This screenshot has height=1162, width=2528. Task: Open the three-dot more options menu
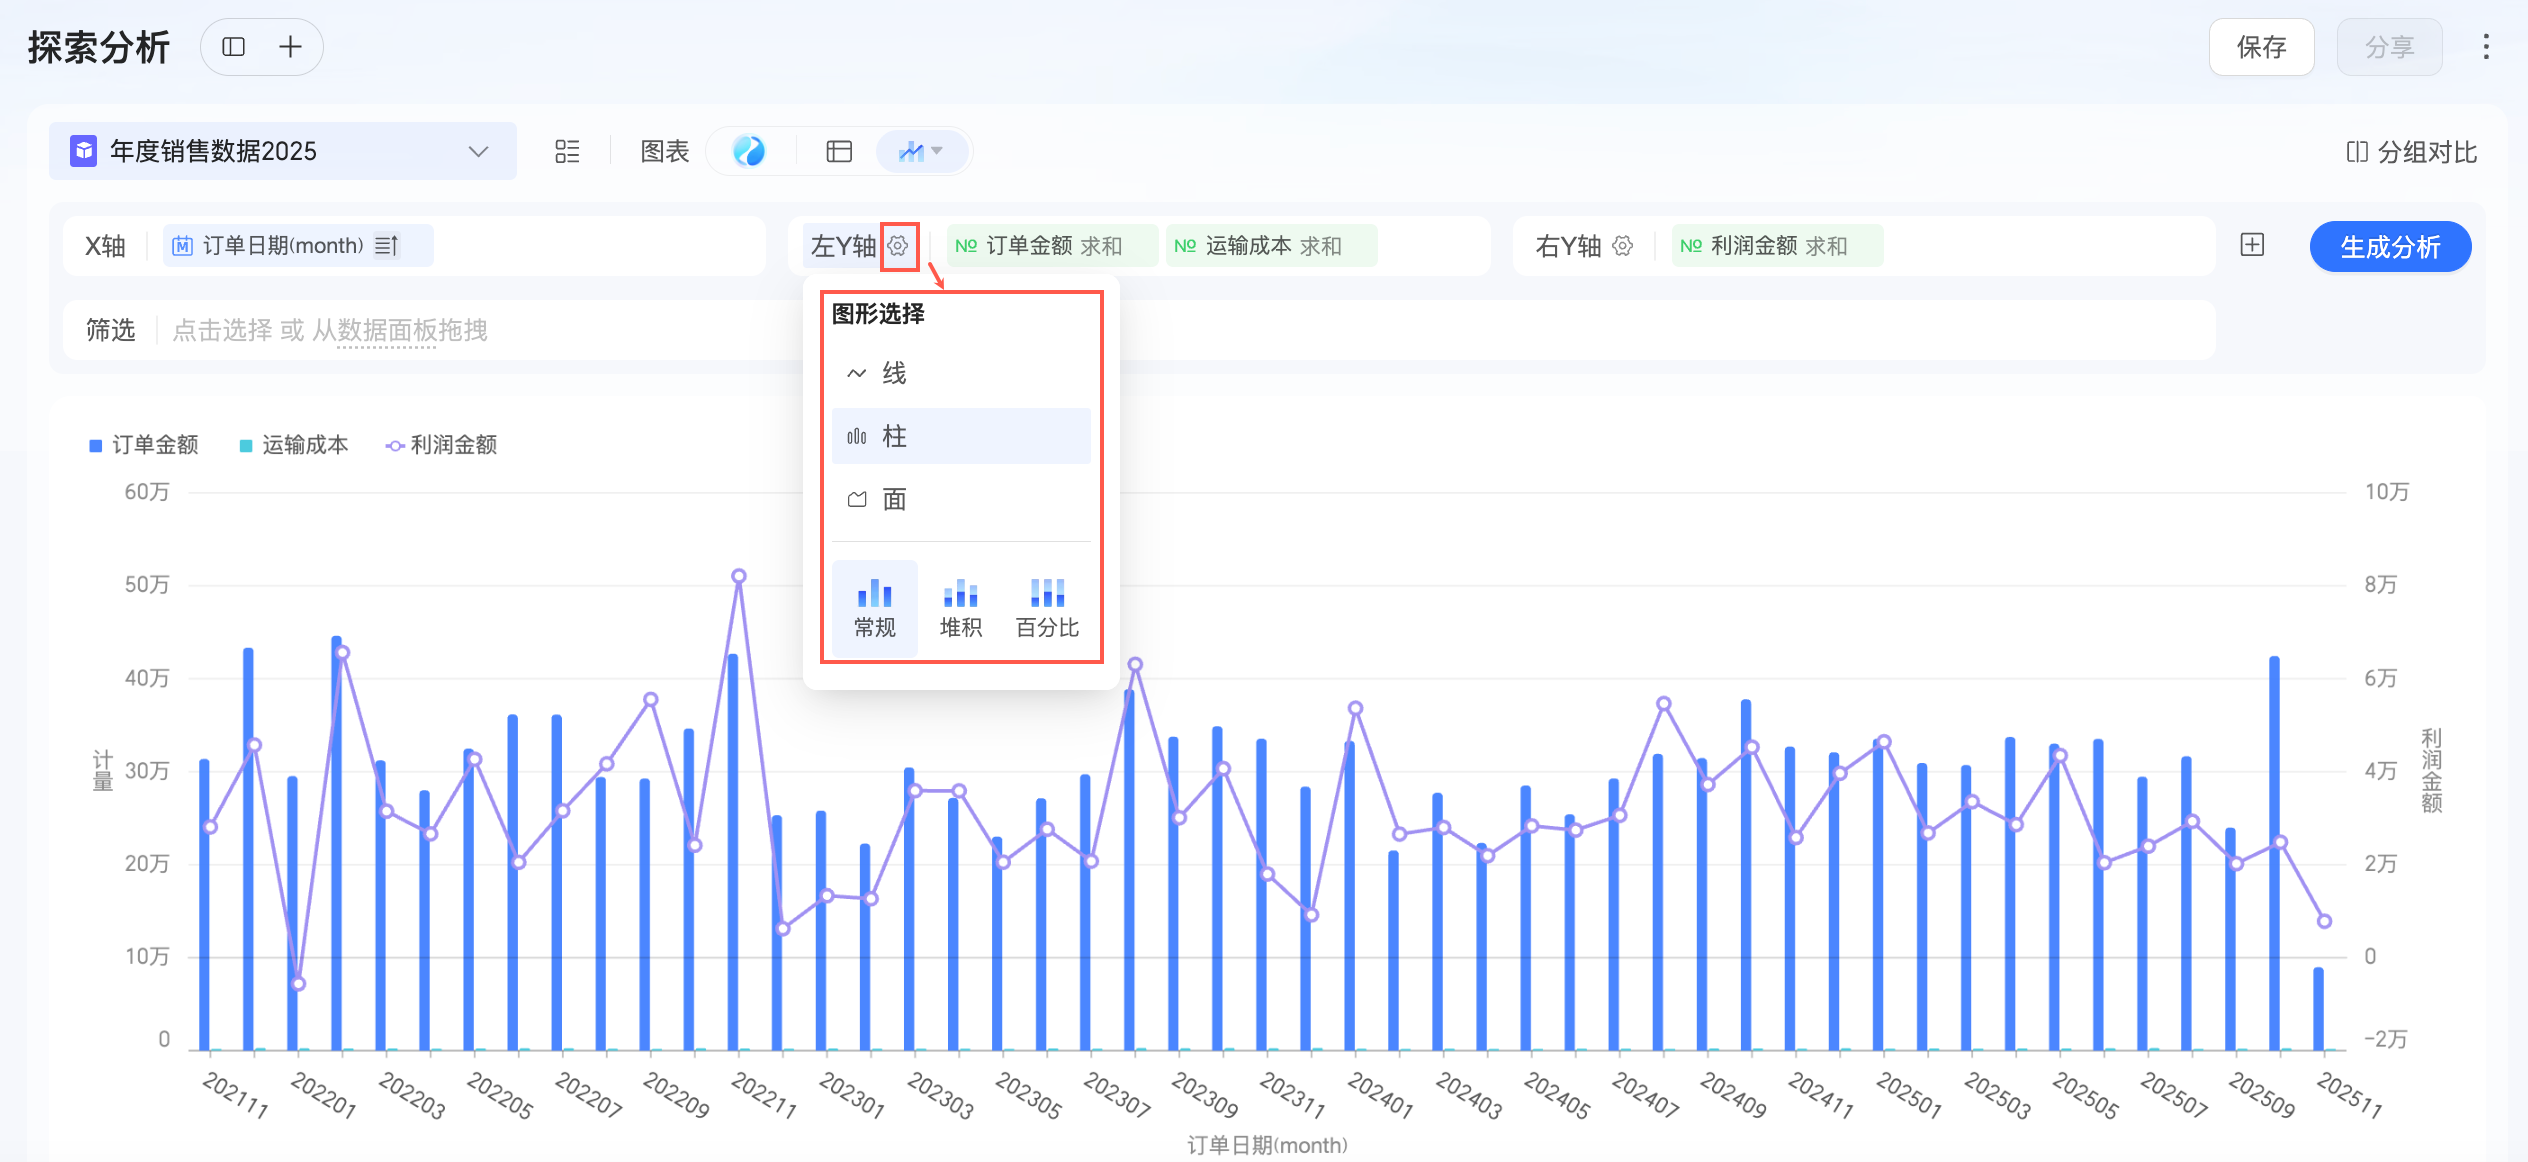click(x=2485, y=47)
